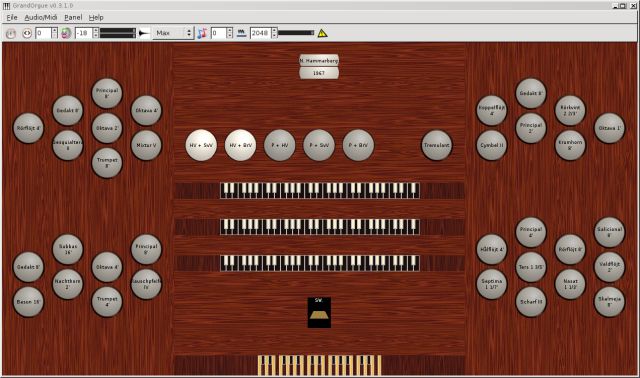640x378 pixels.
Task: Open the Max release length dropdown
Action: pyautogui.click(x=173, y=33)
